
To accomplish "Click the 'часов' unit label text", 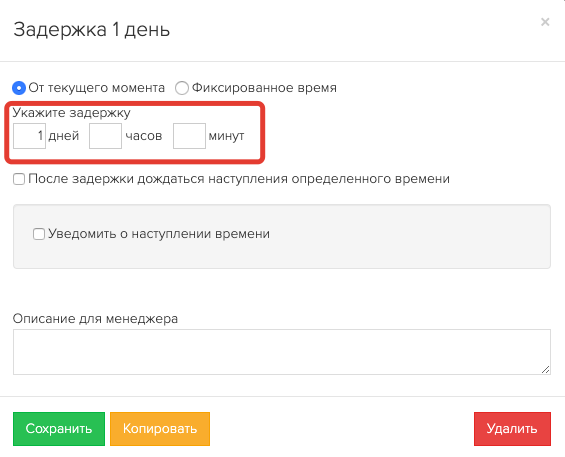I will point(144,136).
